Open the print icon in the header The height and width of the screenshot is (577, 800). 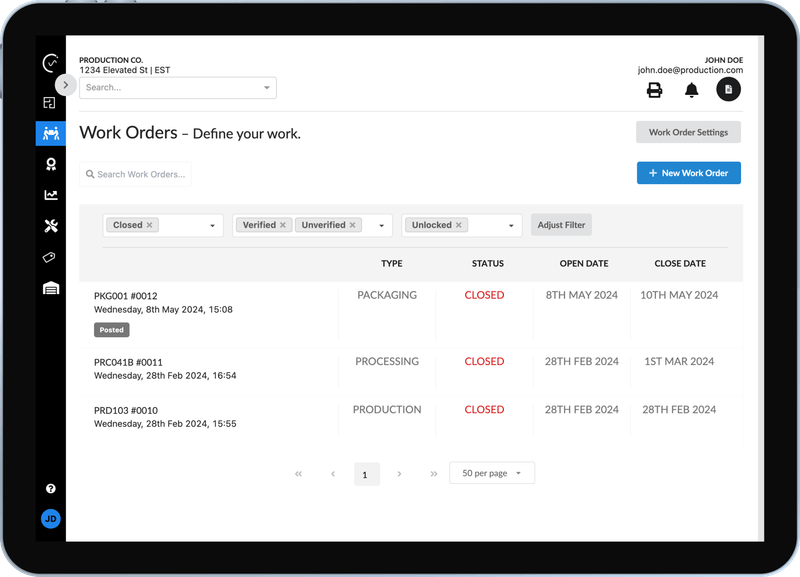point(655,89)
